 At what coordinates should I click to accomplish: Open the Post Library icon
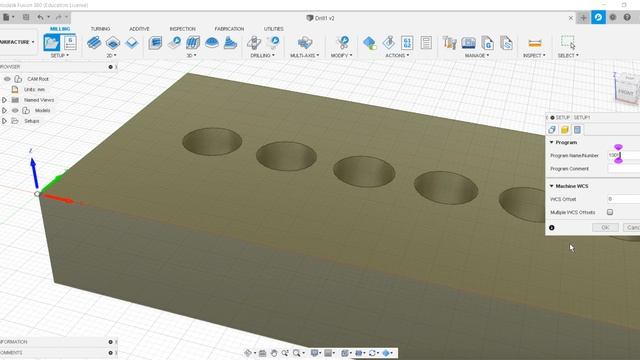487,43
